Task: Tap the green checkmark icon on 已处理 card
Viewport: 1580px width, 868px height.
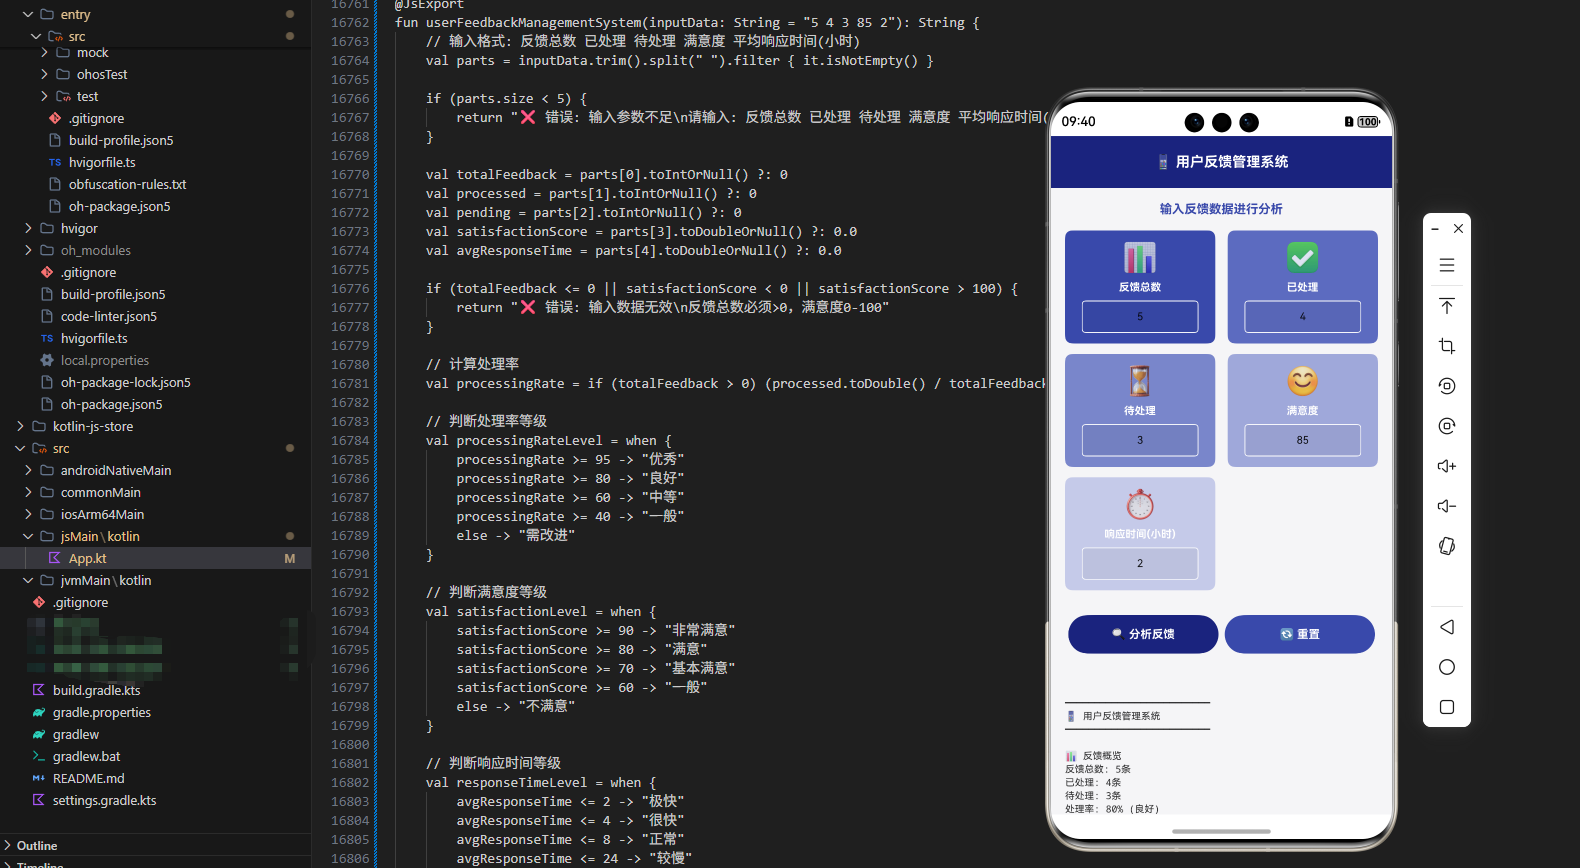Action: click(1302, 258)
